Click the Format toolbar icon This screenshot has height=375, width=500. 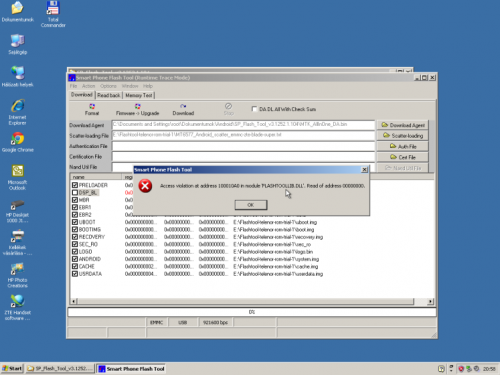coord(92,109)
